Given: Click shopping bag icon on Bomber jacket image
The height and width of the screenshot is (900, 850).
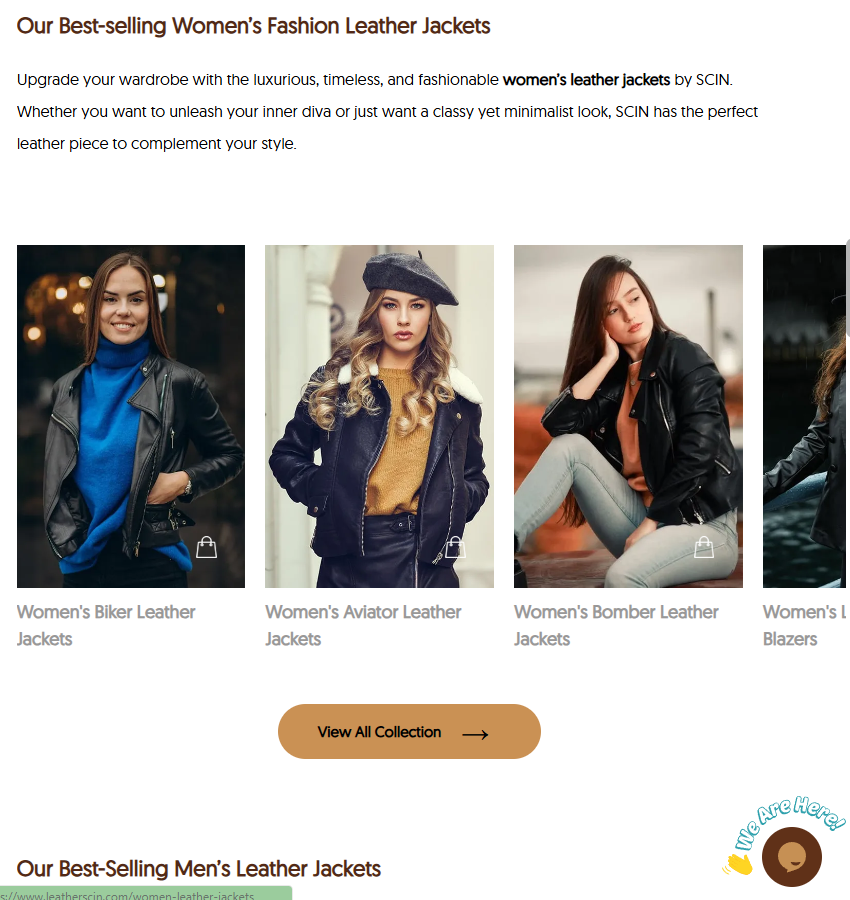Looking at the screenshot, I should pyautogui.click(x=704, y=547).
